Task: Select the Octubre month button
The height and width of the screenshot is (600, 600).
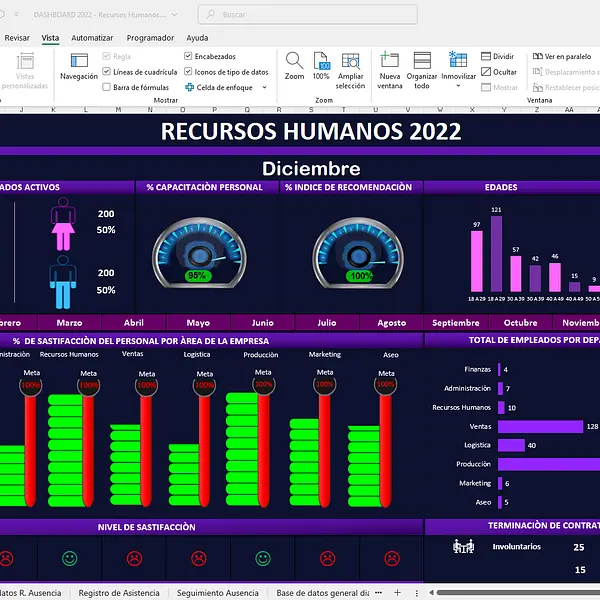Action: [x=520, y=323]
